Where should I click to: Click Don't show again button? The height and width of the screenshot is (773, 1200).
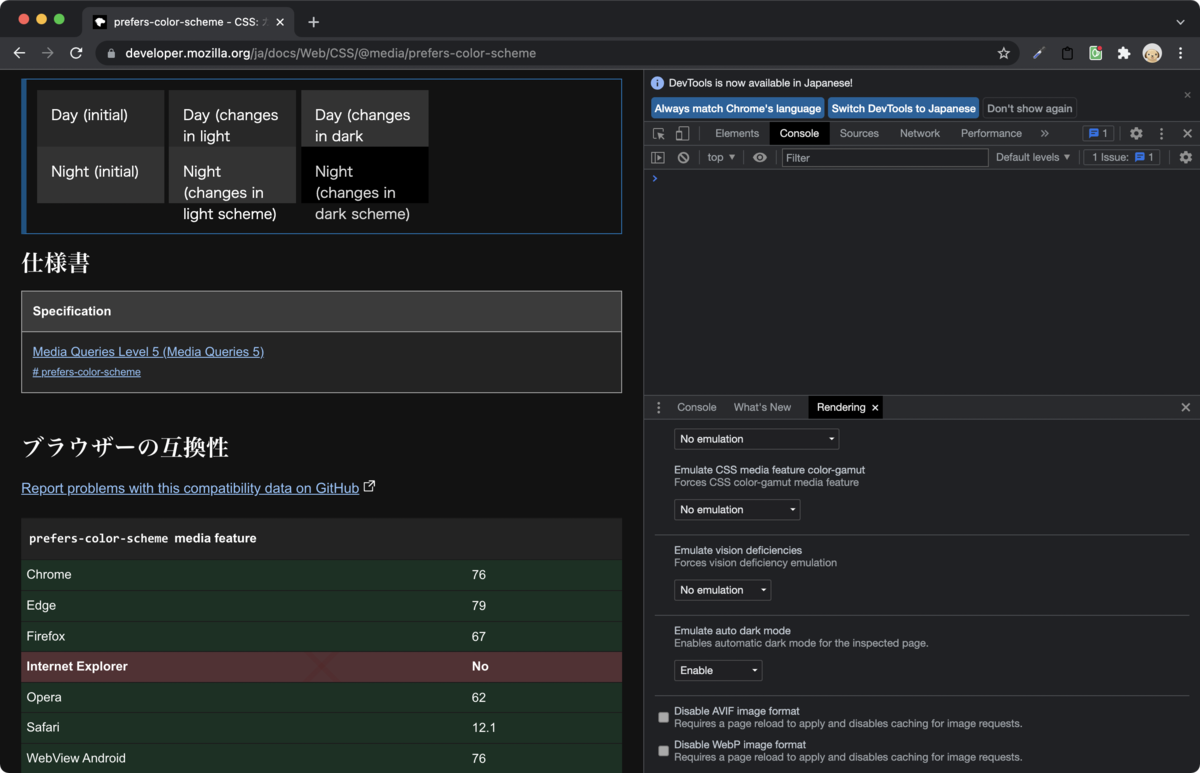coord(1029,108)
